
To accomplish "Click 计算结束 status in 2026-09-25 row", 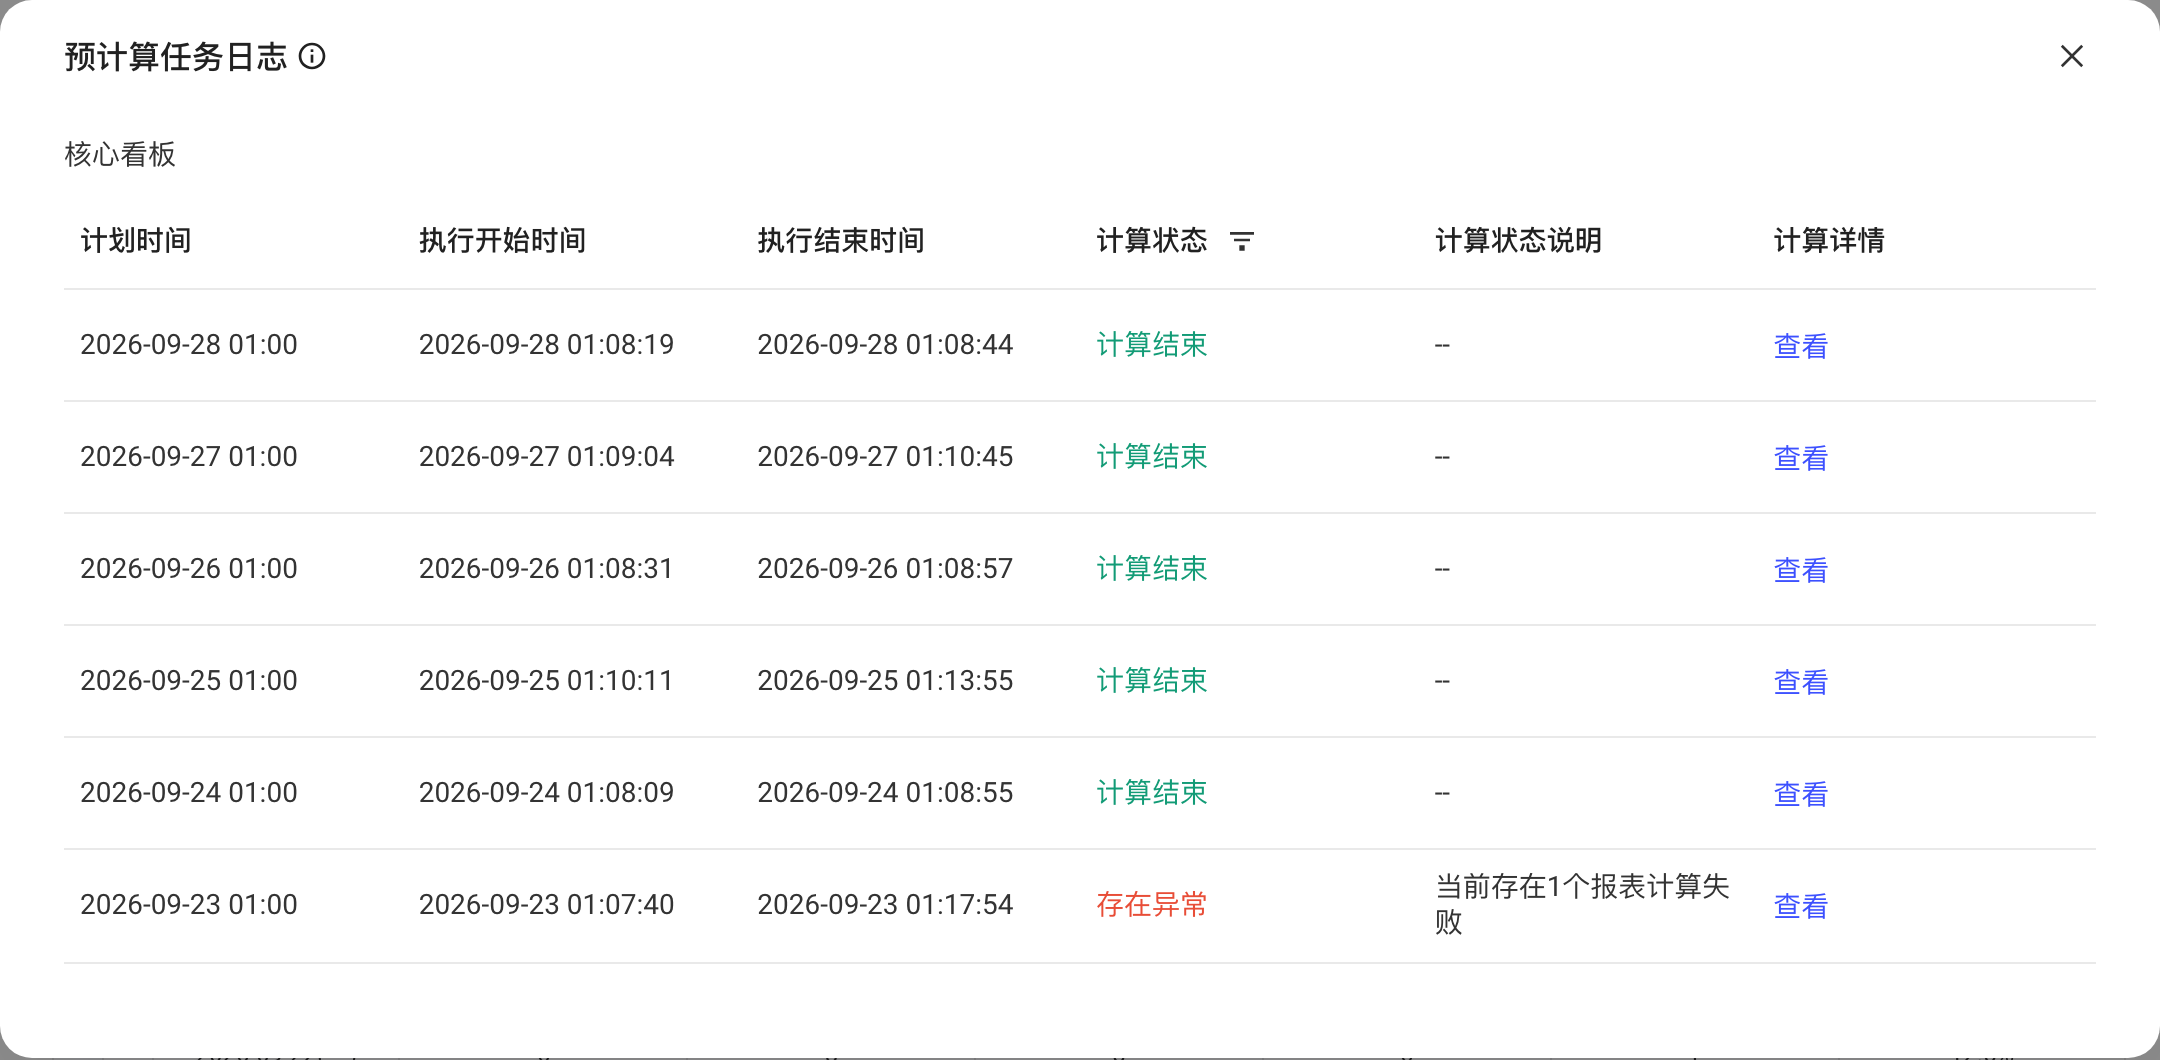I will pyautogui.click(x=1152, y=680).
